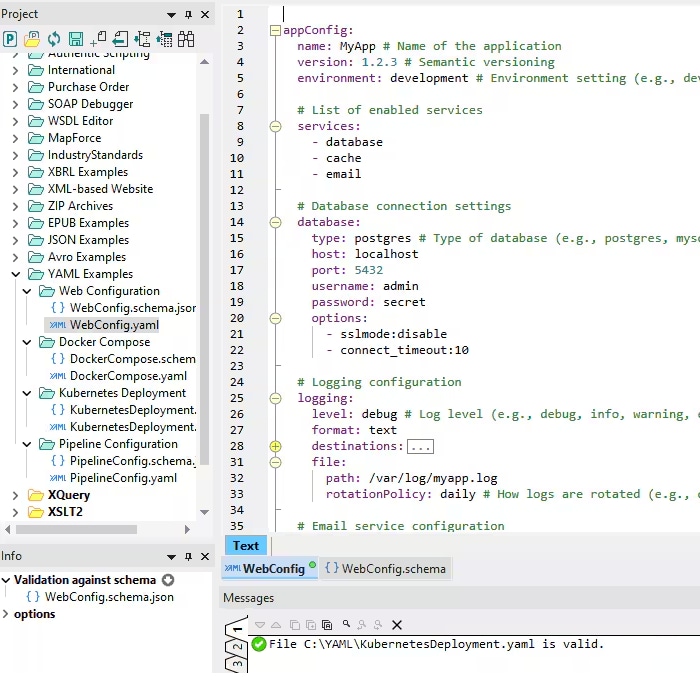Click the add icon beside Validation against schema

[168, 580]
